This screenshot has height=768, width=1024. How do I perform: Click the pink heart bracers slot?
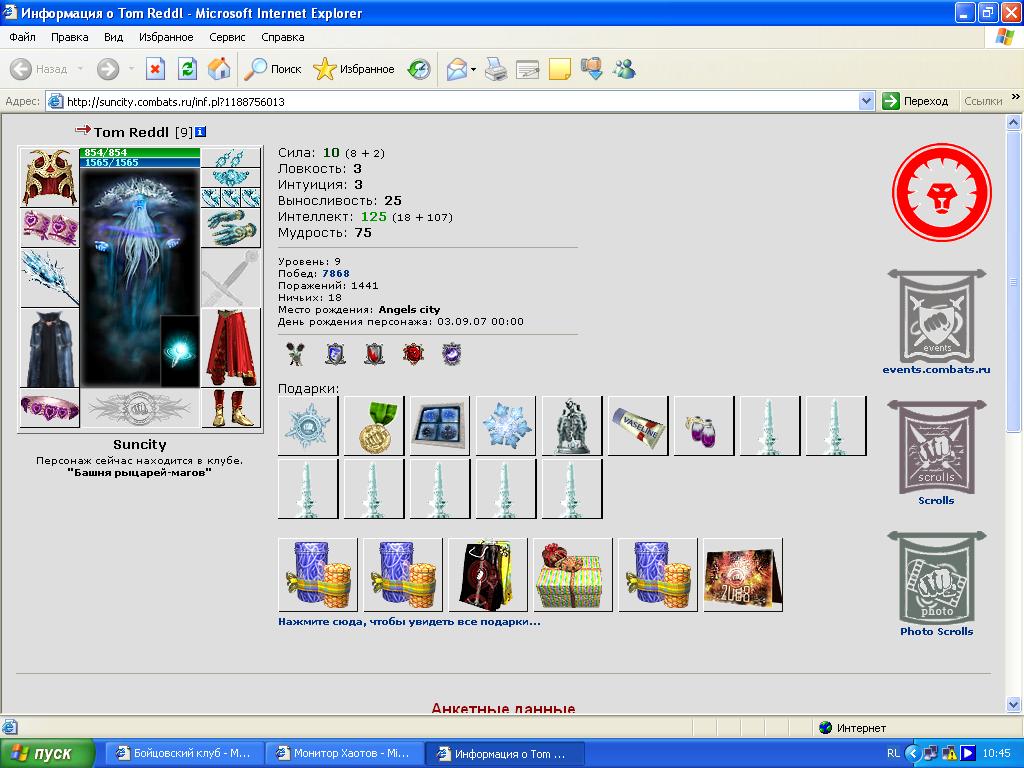49,227
